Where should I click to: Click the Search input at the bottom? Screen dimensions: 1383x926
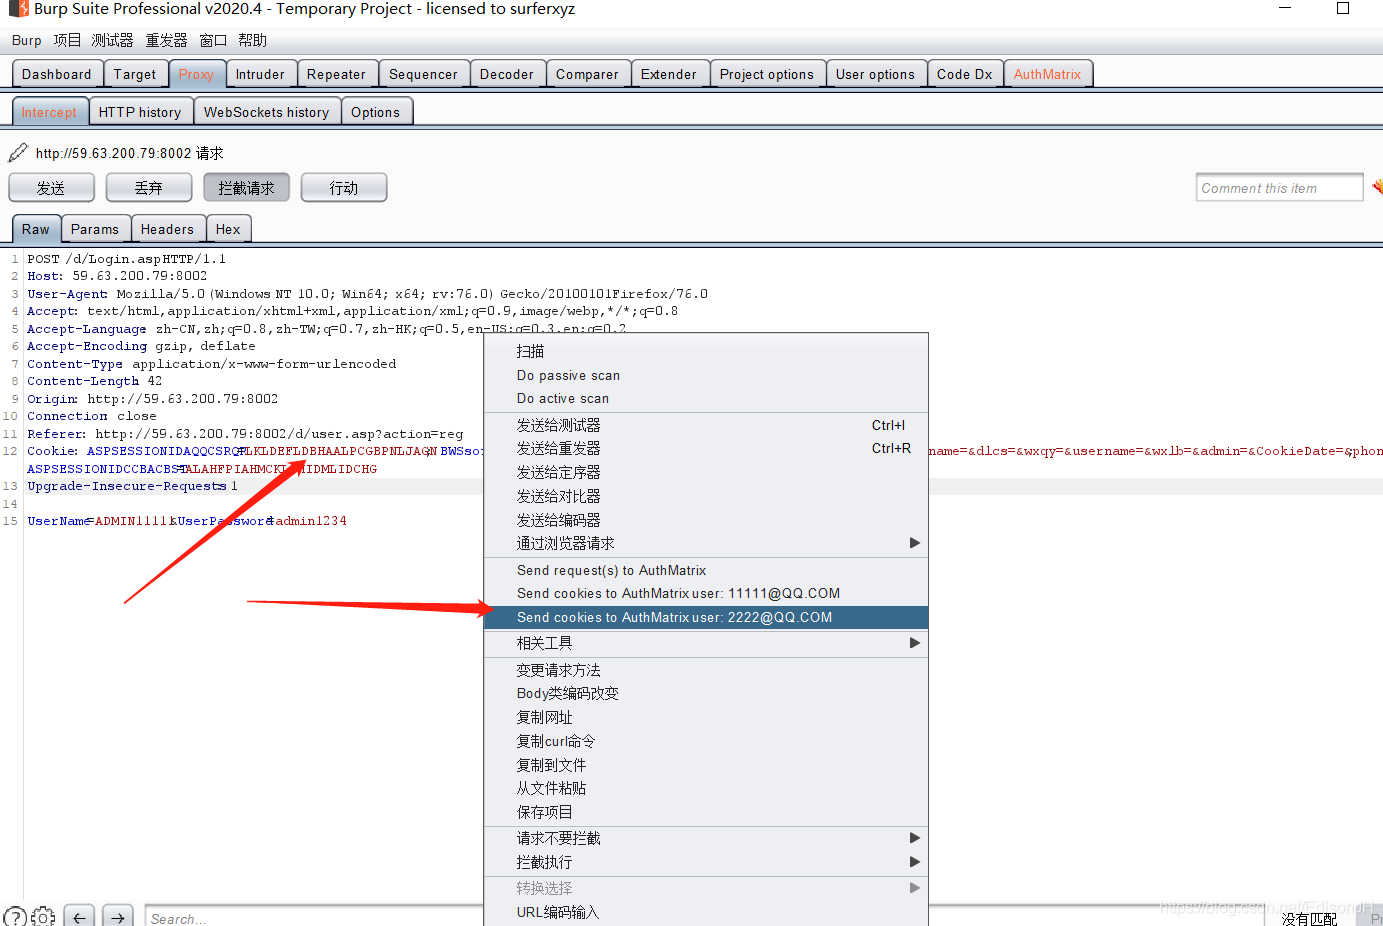300,916
